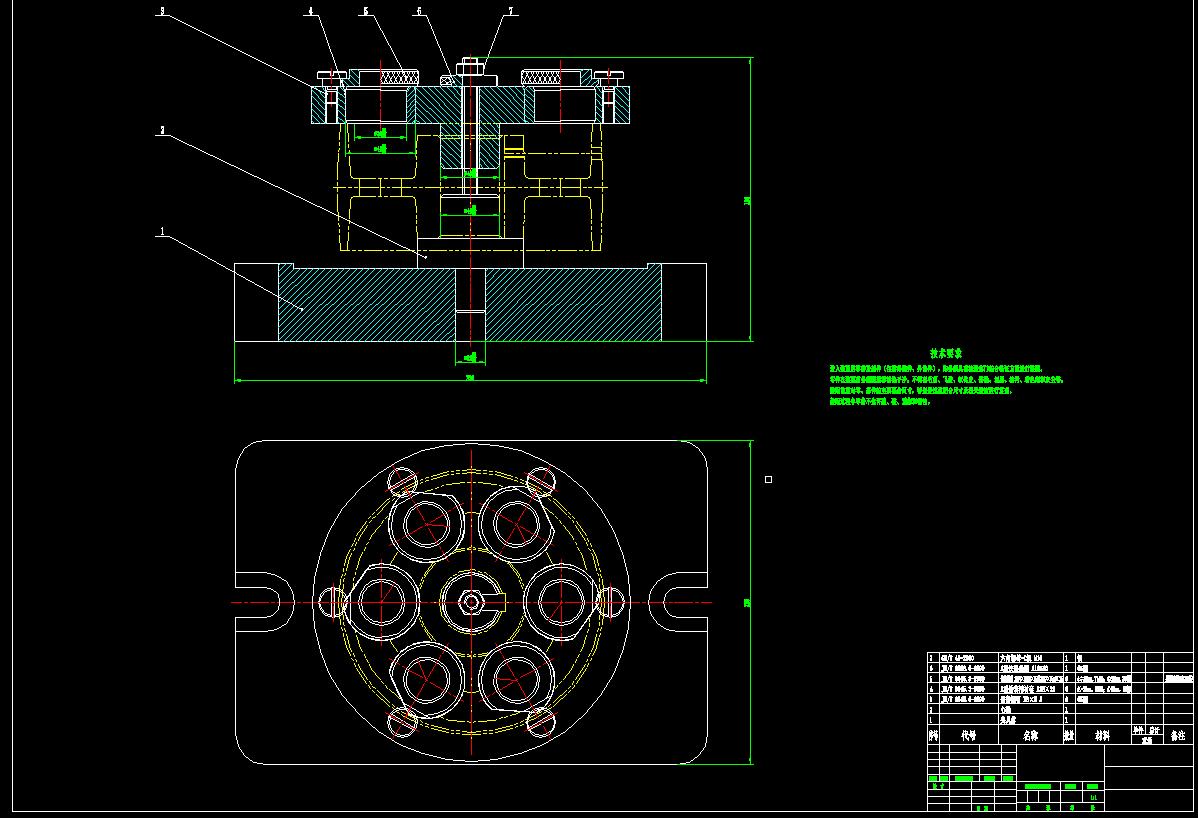Select central hex nut in plan view
The image size is (1198, 818).
click(471, 603)
